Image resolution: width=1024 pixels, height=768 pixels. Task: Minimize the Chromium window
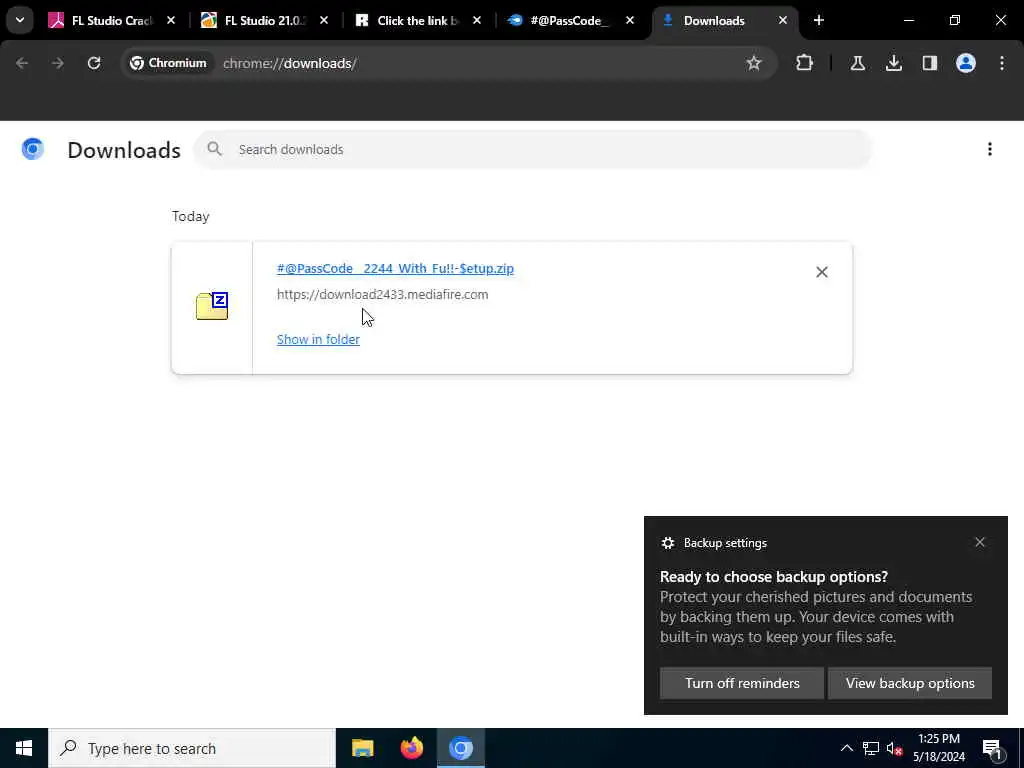click(x=908, y=21)
